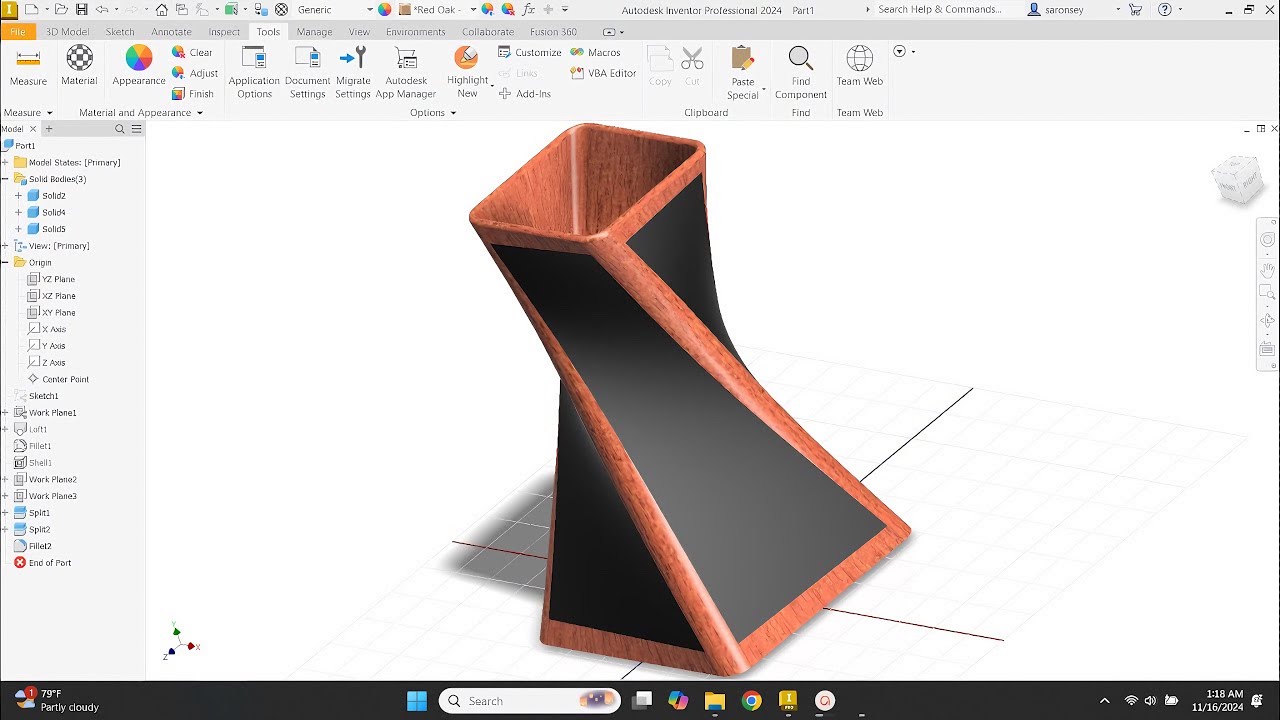The image size is (1280, 720).
Task: Save the document from quick access toolbar
Action: click(x=81, y=10)
